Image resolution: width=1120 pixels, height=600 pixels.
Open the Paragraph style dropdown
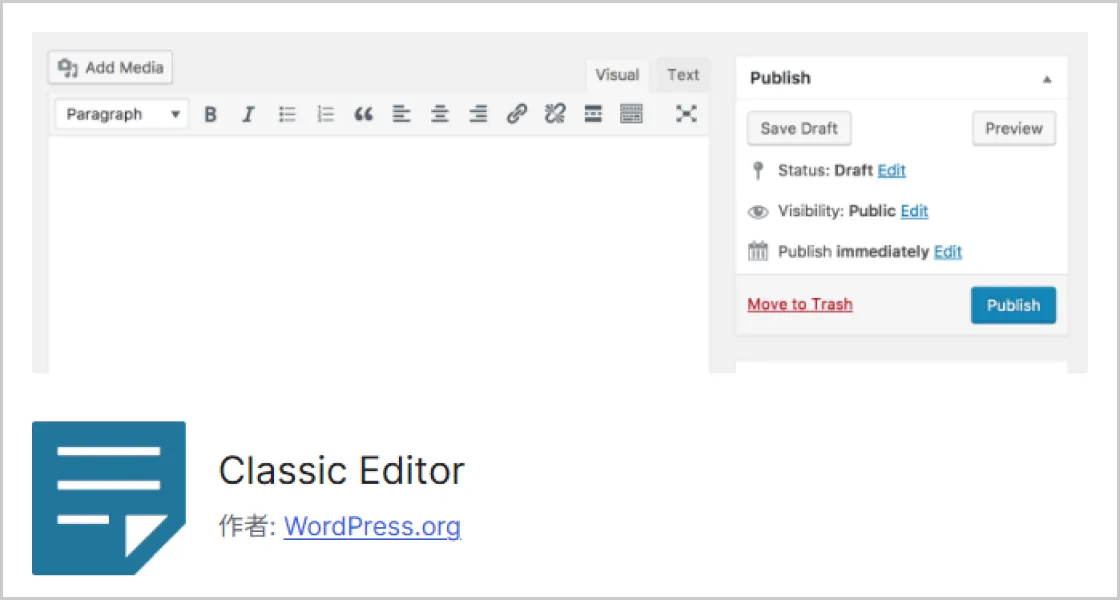[120, 114]
